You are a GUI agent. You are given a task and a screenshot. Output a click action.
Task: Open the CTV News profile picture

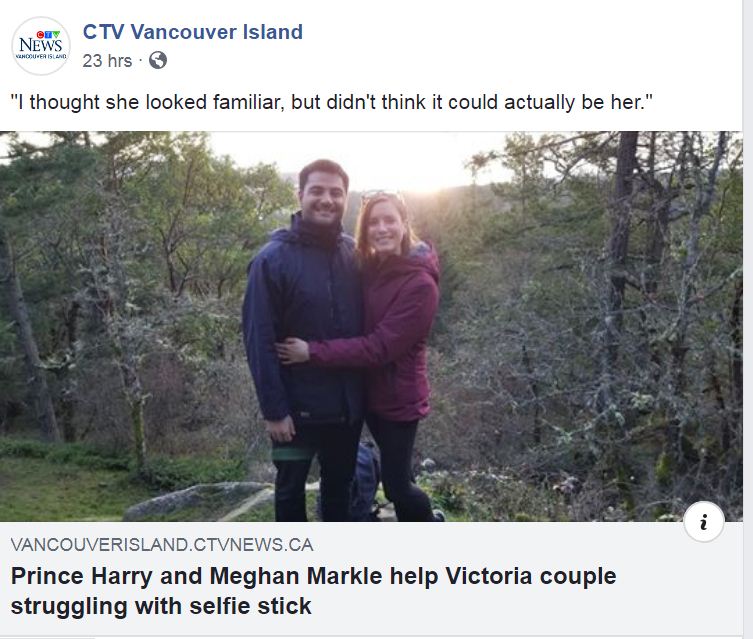(x=41, y=46)
